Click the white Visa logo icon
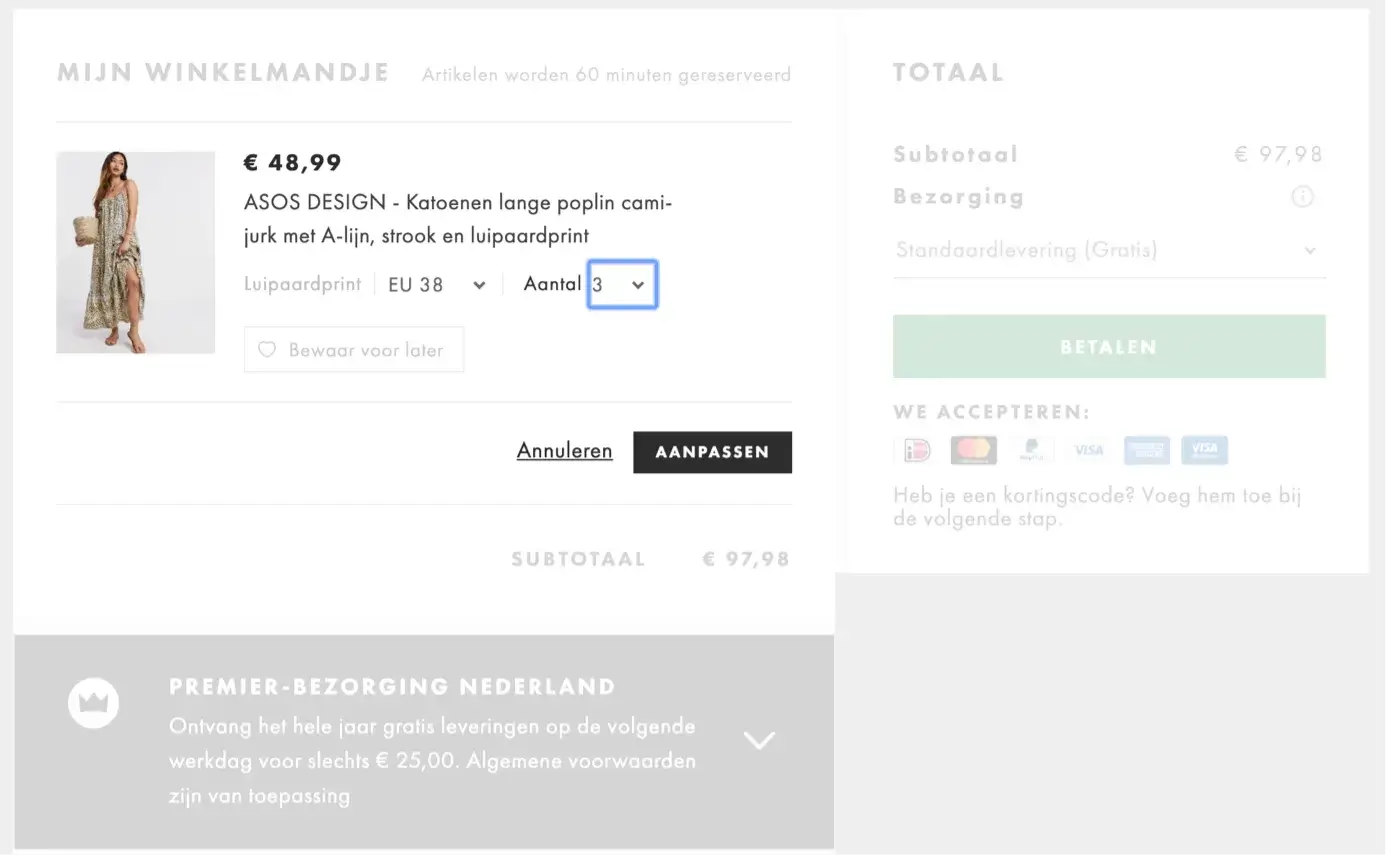Viewport: 1390px width, 858px height. tap(1088, 451)
